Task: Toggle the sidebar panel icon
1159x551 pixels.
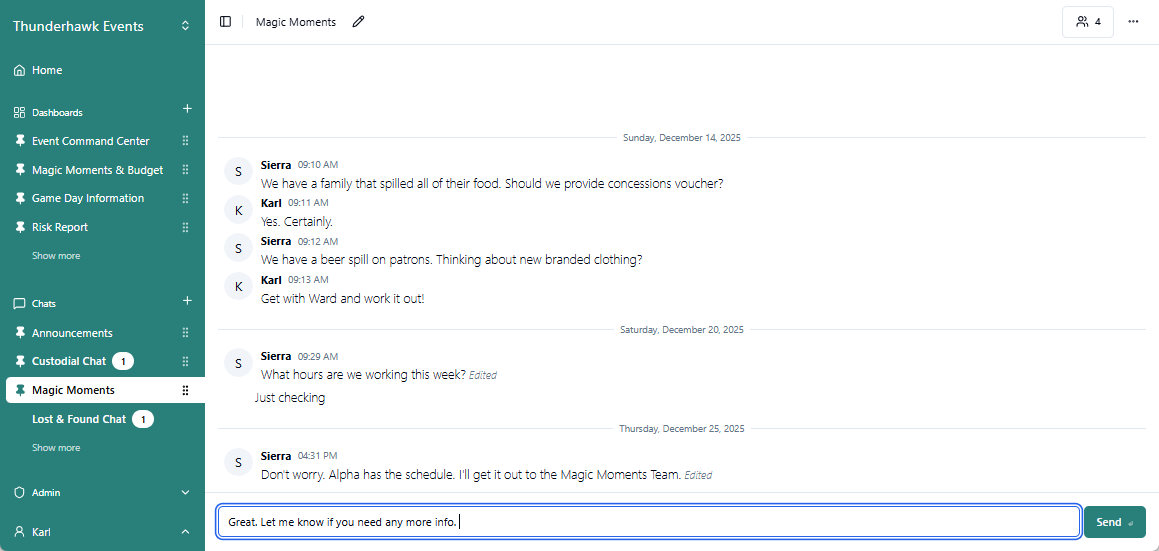Action: pos(225,22)
